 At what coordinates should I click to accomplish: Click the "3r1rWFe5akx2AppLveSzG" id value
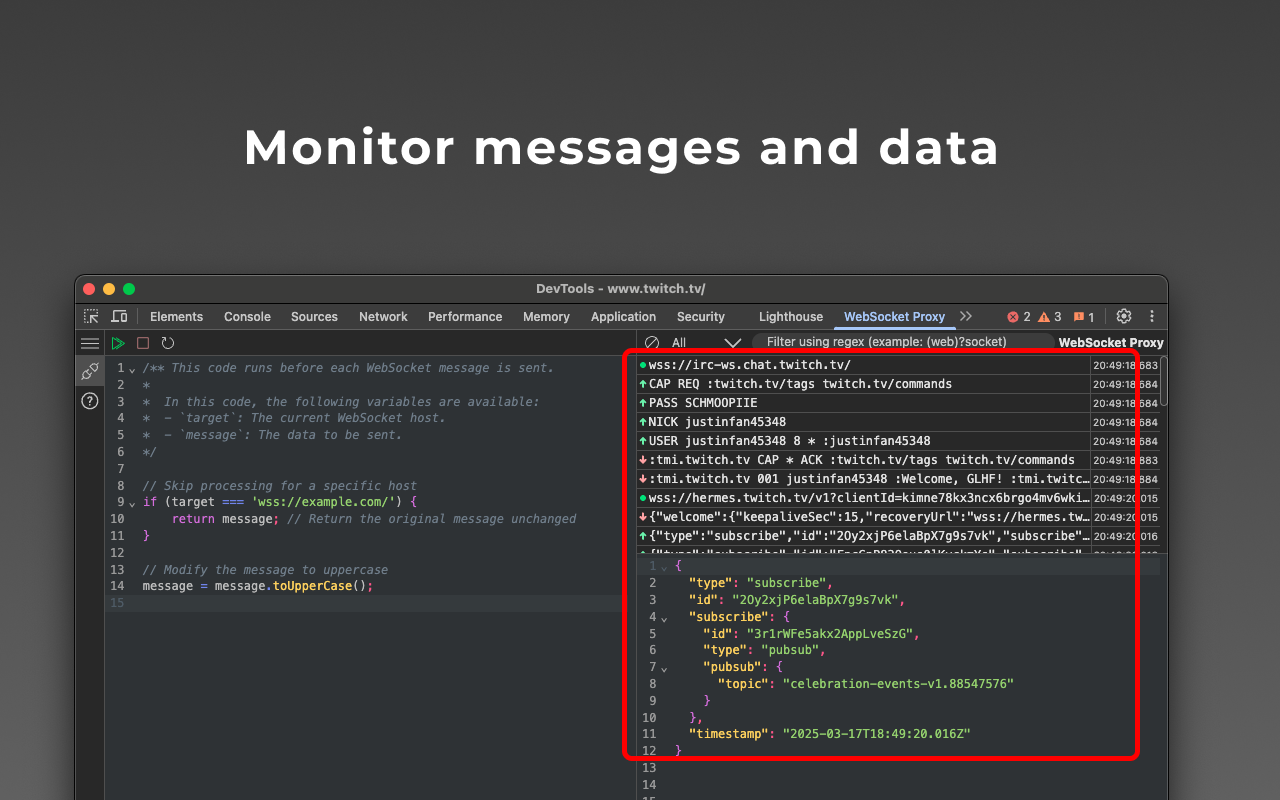(x=832, y=634)
